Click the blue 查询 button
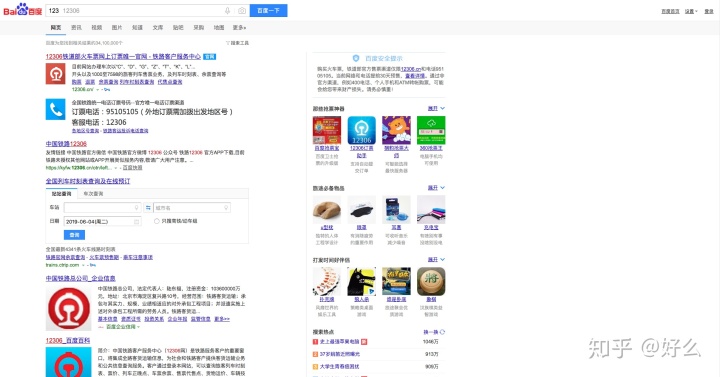This screenshot has width=720, height=377. point(74,235)
